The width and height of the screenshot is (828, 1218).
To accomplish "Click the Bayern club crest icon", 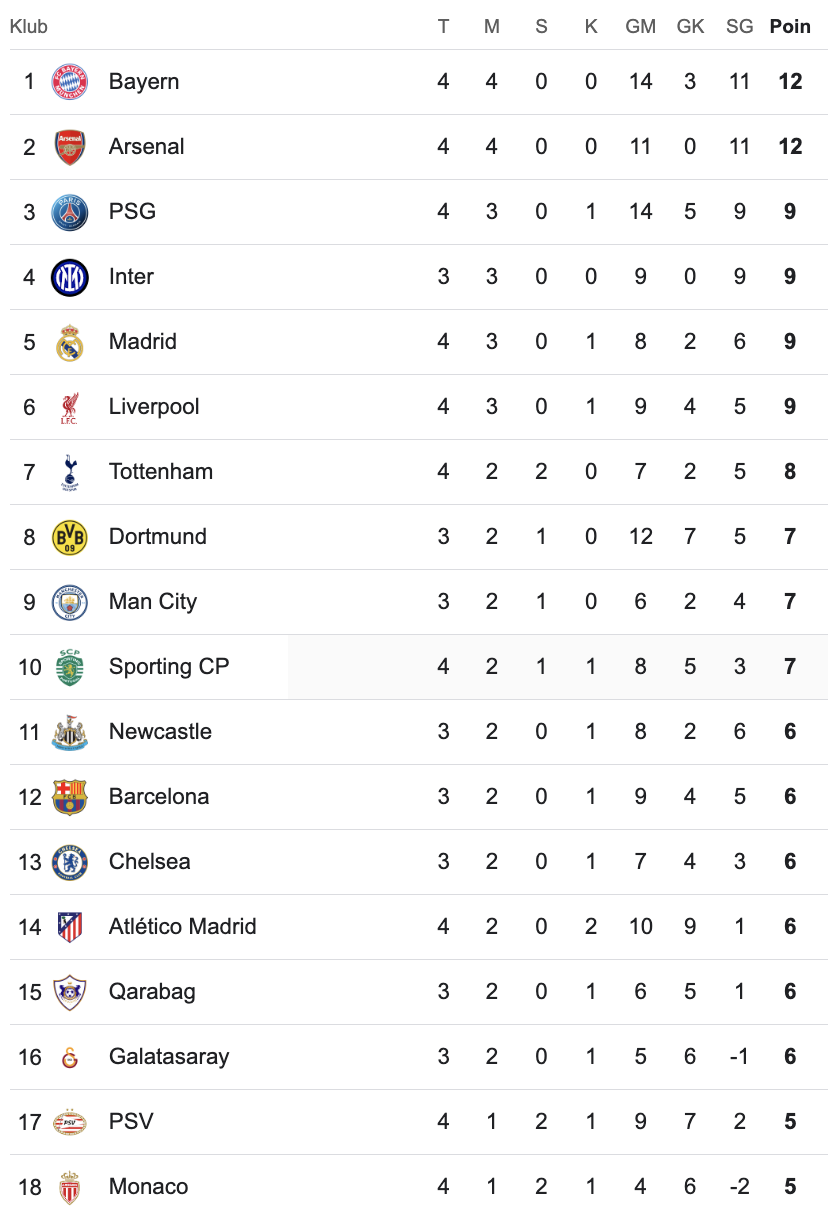I will pyautogui.click(x=70, y=82).
